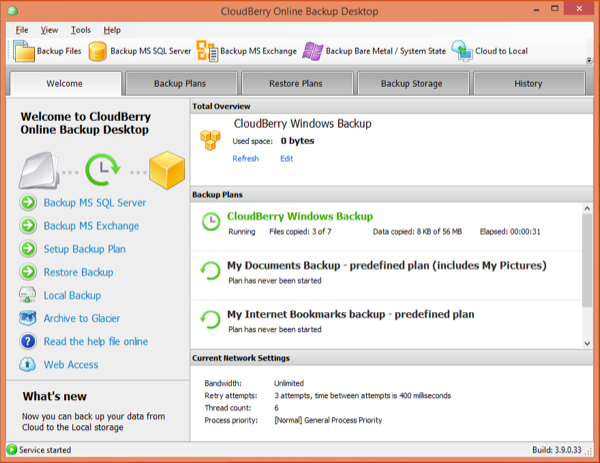The image size is (600, 463).
Task: Click Backup MS SQL Server toolbar label
Action: (151, 51)
